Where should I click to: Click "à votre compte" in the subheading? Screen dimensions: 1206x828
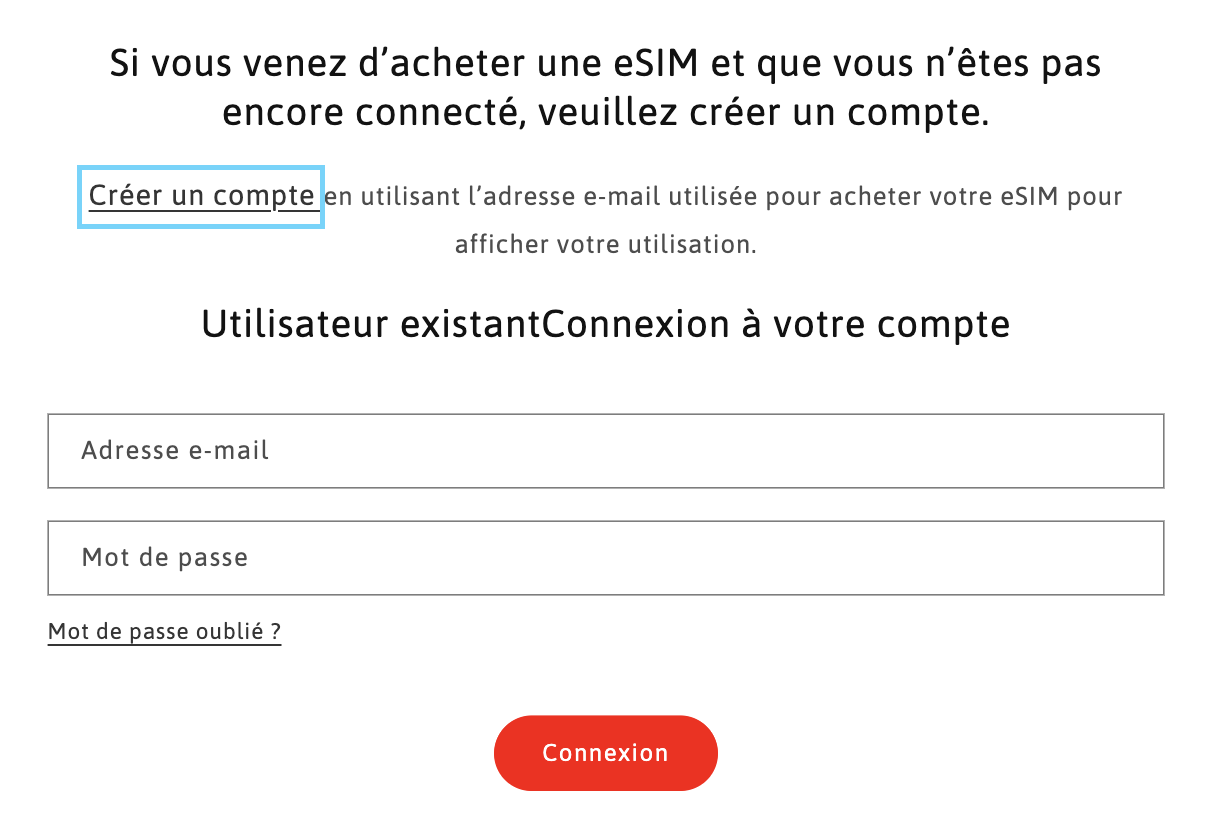pyautogui.click(x=875, y=326)
